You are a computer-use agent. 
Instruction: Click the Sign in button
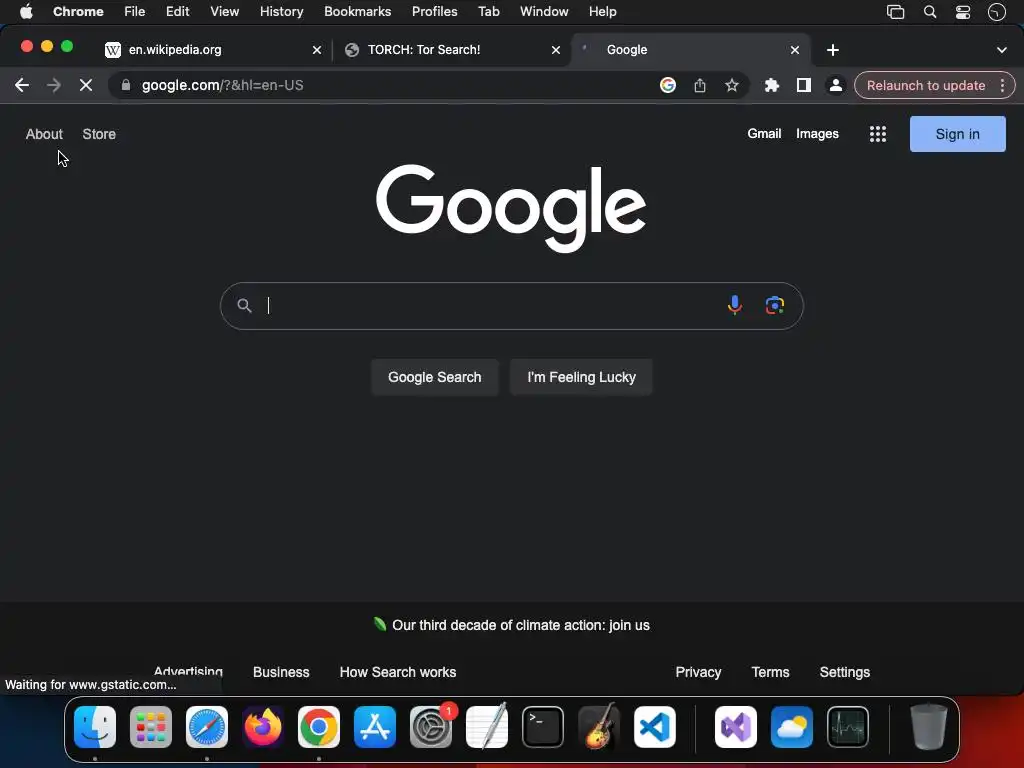(957, 134)
